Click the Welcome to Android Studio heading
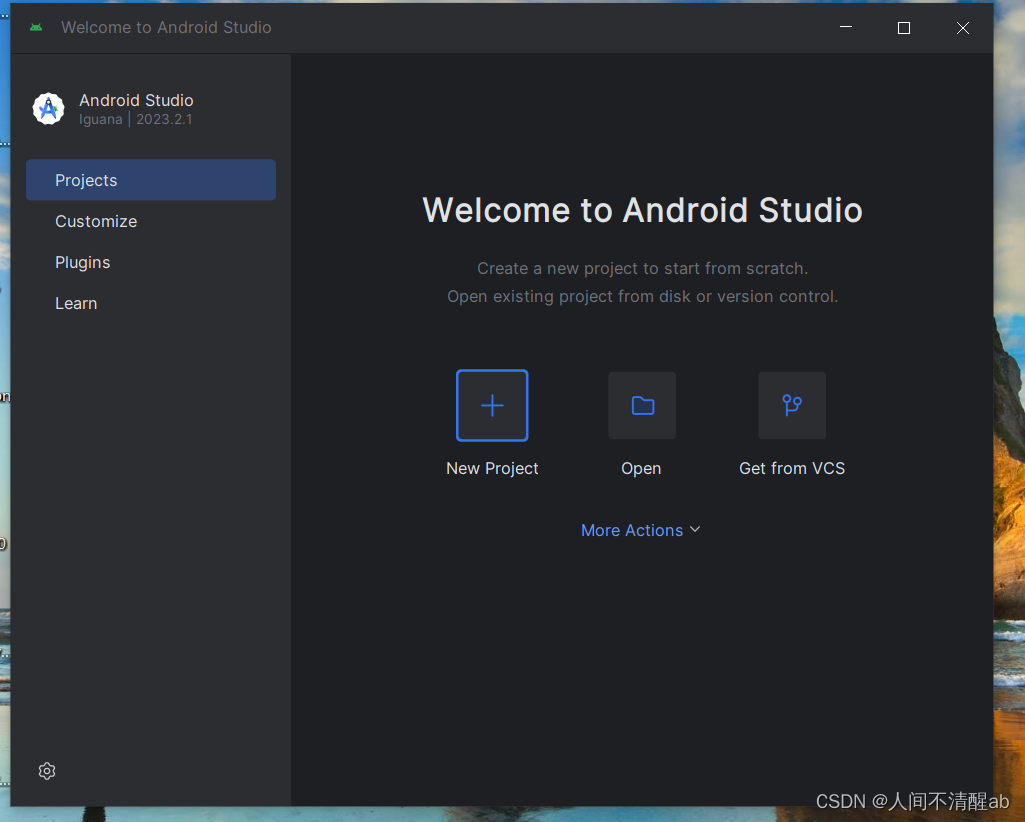The image size is (1025, 822). point(641,210)
